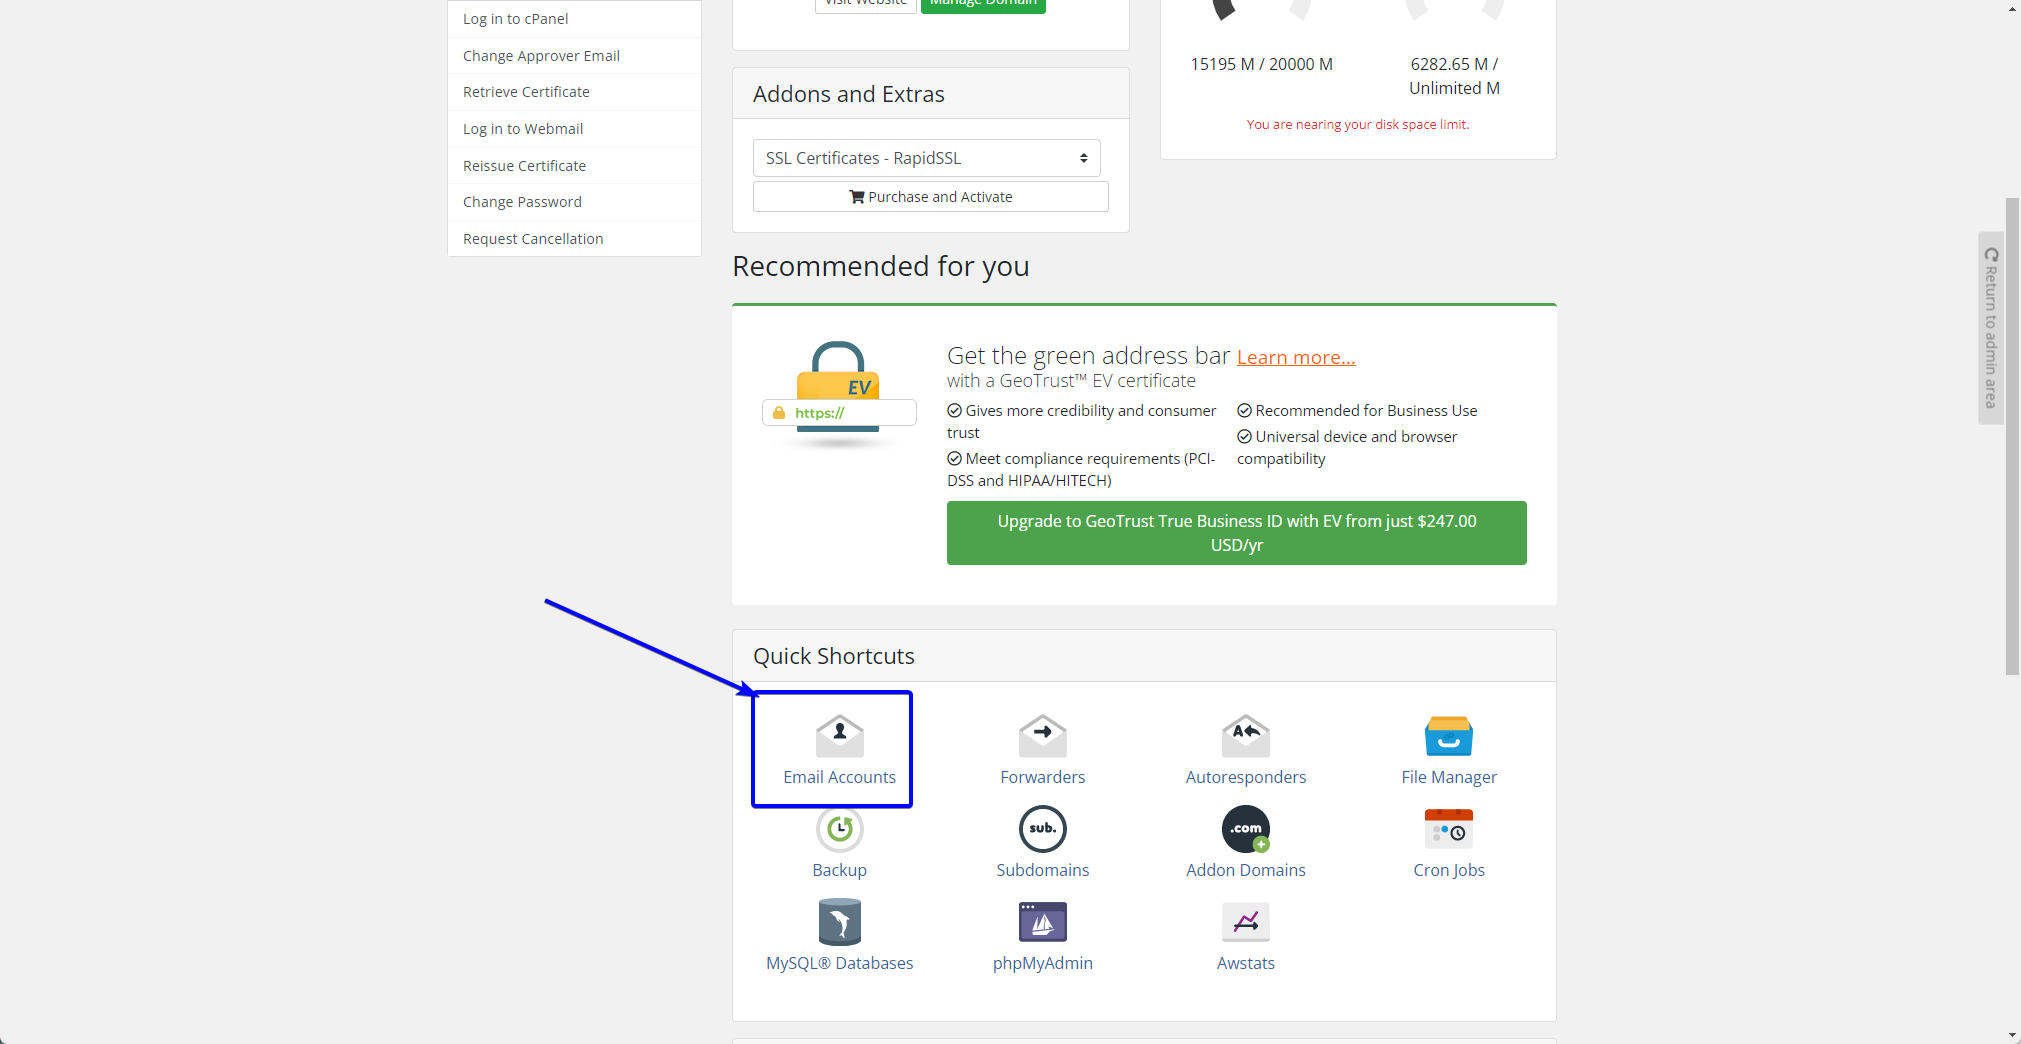
Task: Open the MySQL Databases icon
Action: (x=839, y=923)
